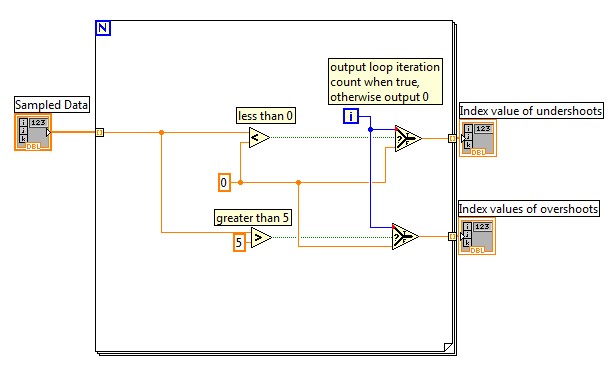Viewport: 616px width, 380px height.
Task: Click the loop resize corner handle
Action: (x=448, y=347)
